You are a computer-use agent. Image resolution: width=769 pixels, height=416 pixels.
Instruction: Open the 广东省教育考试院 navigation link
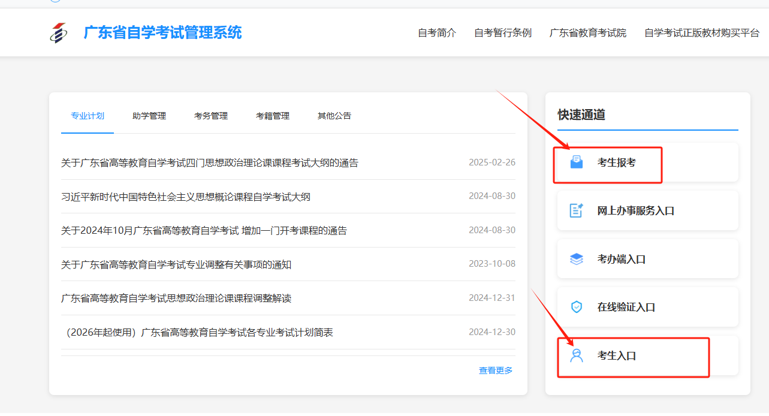click(x=588, y=33)
